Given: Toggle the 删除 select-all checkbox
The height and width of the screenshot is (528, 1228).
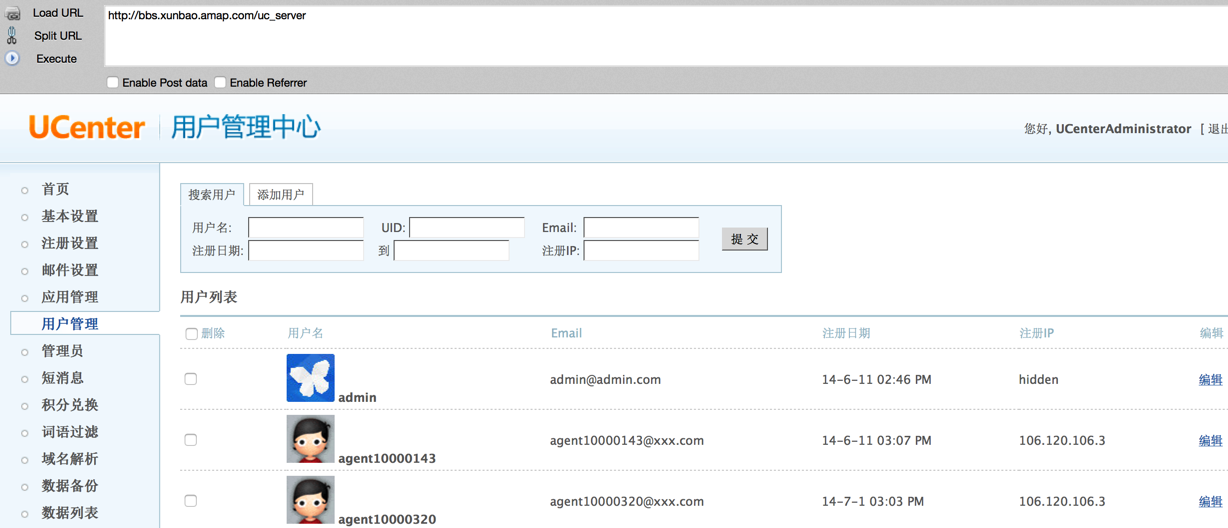Looking at the screenshot, I should (x=191, y=334).
